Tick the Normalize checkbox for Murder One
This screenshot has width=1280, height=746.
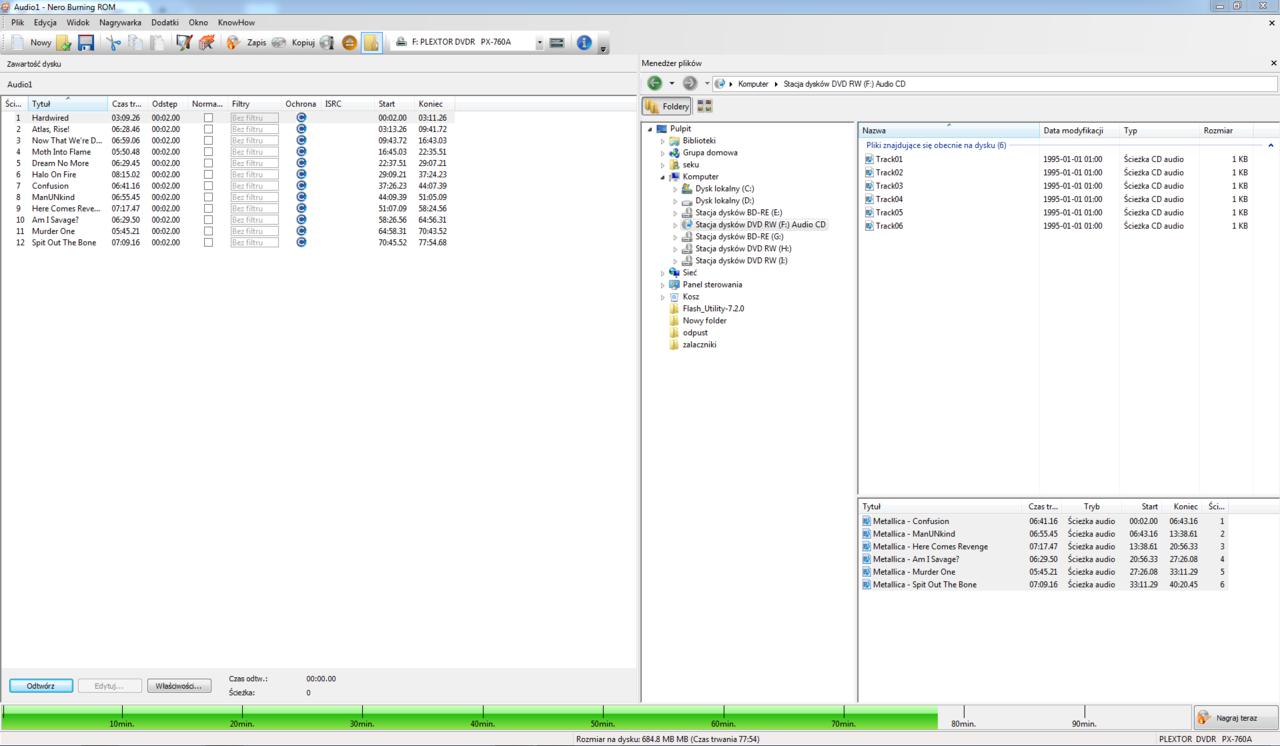tap(208, 231)
